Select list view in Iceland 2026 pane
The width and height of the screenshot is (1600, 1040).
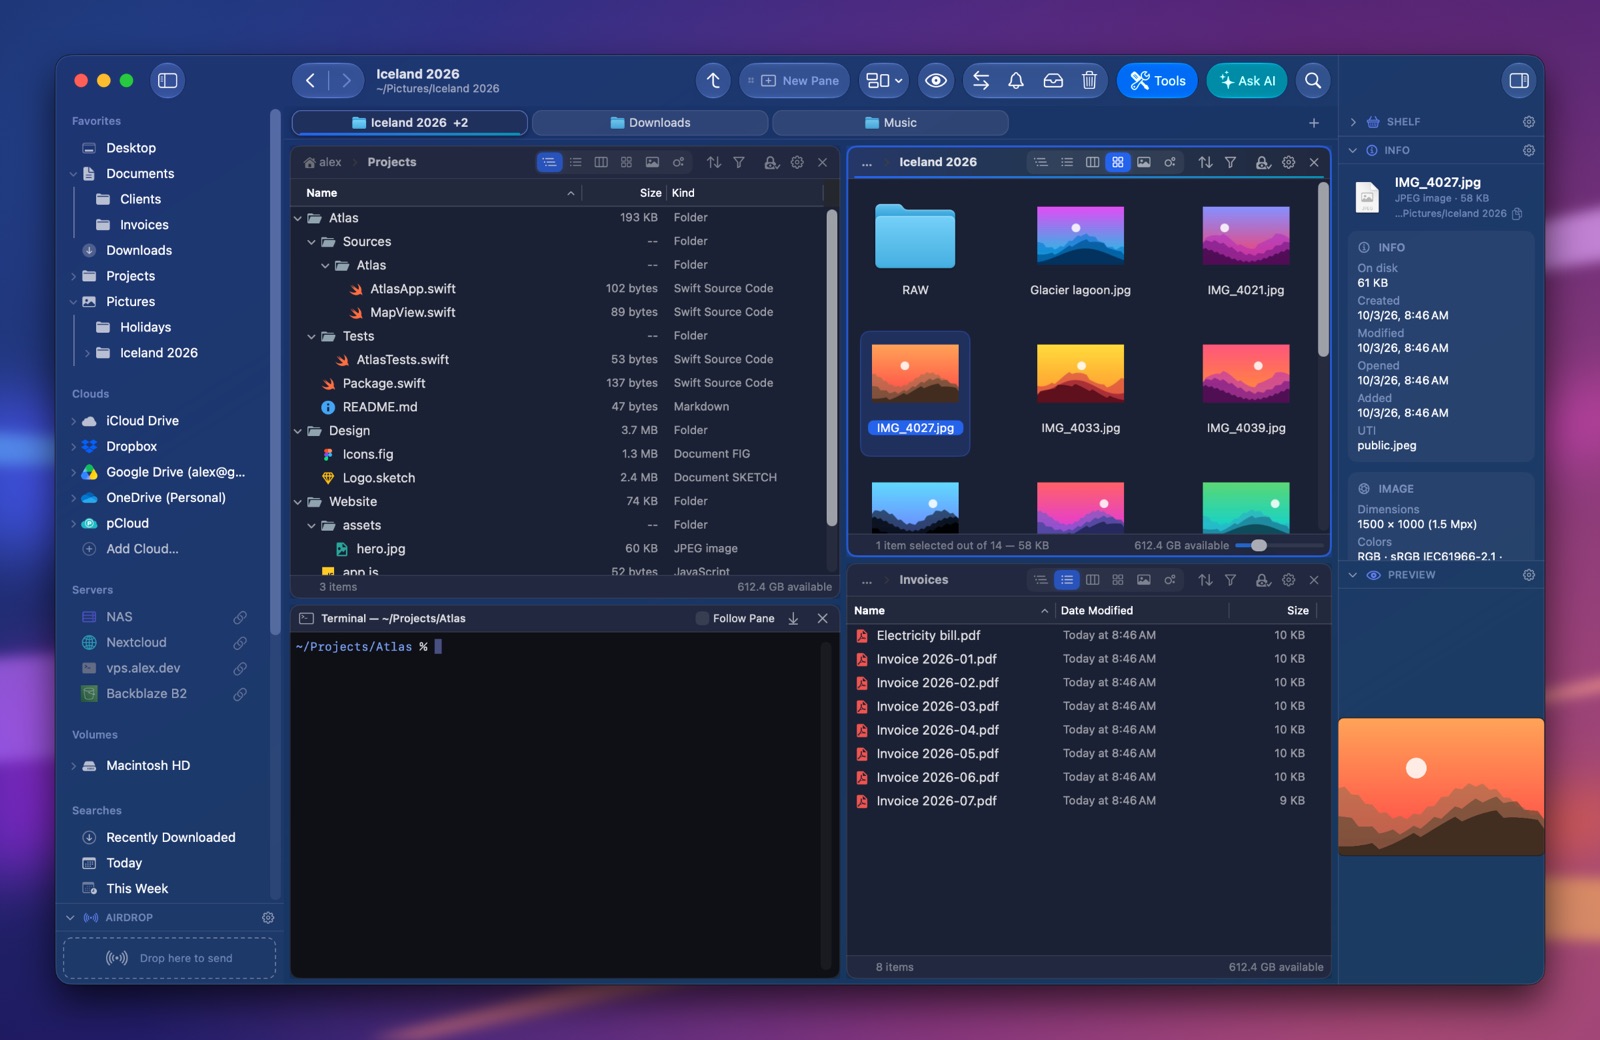1067,162
